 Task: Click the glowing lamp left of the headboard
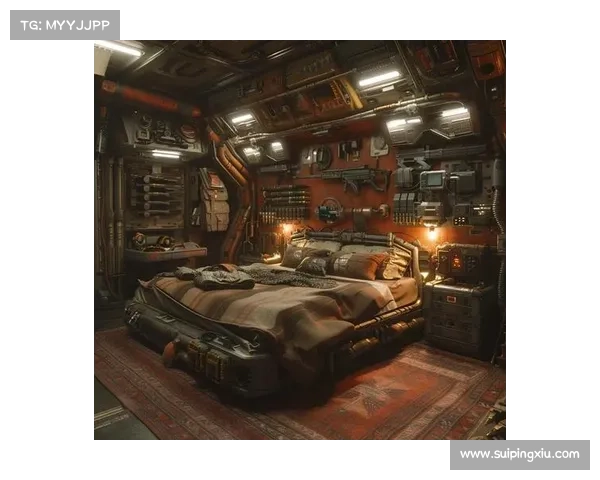[285, 229]
